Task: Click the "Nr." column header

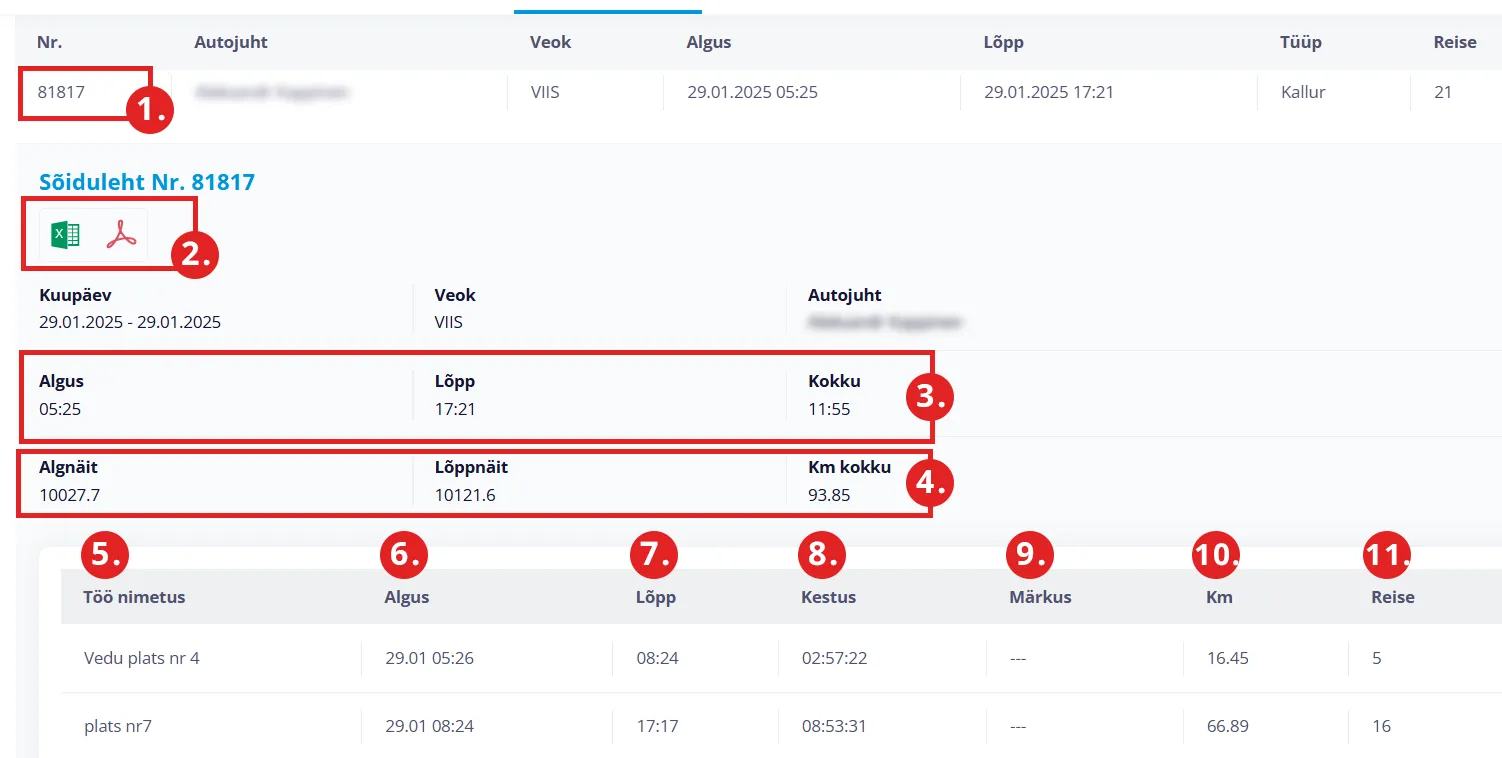Action: coord(50,43)
